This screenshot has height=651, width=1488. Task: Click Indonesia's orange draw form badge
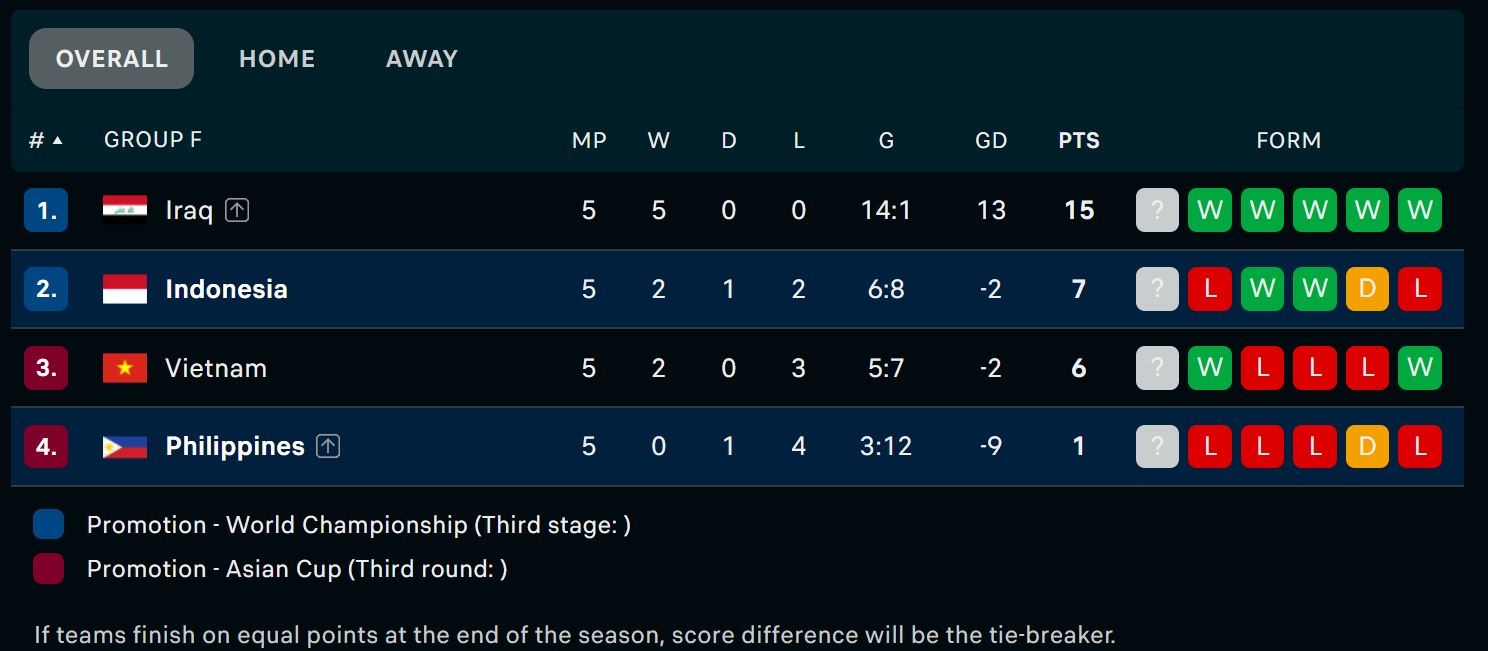point(1367,289)
